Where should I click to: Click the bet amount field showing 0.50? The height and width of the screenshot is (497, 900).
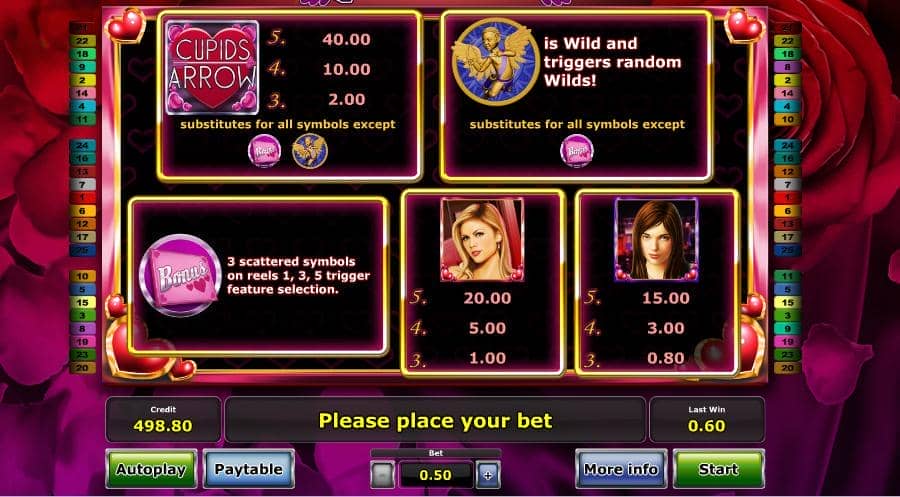pos(436,475)
